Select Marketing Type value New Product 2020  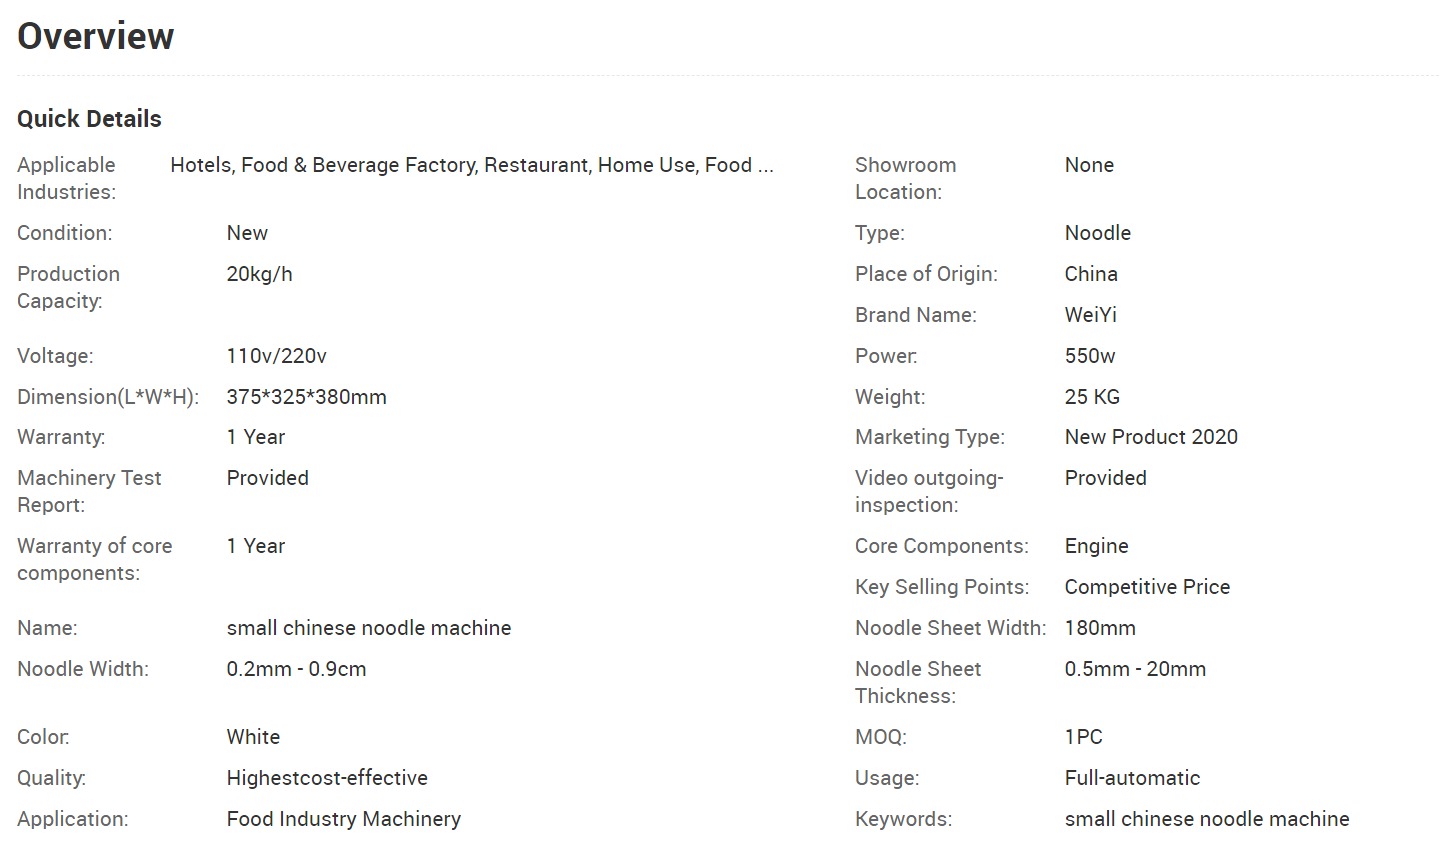point(1151,437)
